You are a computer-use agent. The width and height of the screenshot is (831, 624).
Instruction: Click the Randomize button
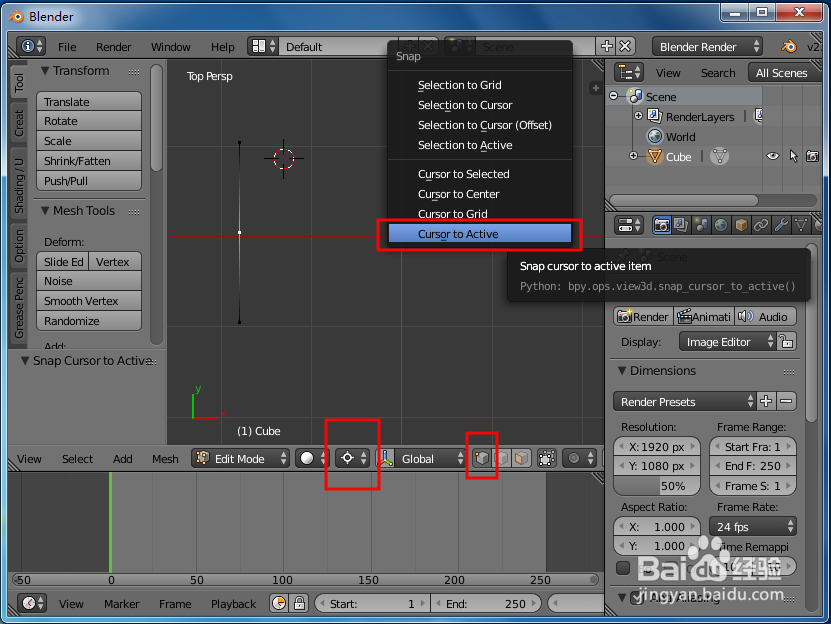[x=89, y=321]
